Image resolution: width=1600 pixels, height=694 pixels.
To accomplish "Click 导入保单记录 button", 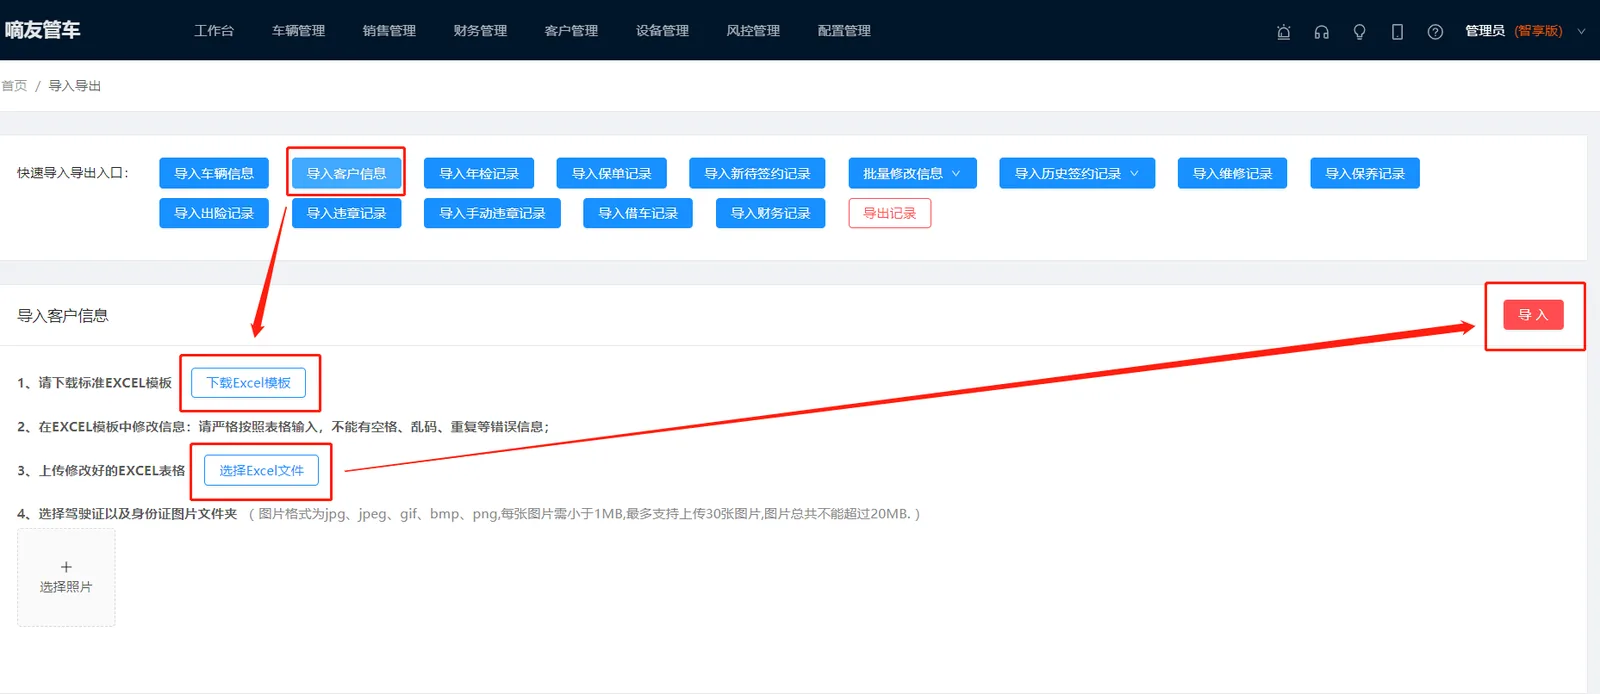I will 611,173.
